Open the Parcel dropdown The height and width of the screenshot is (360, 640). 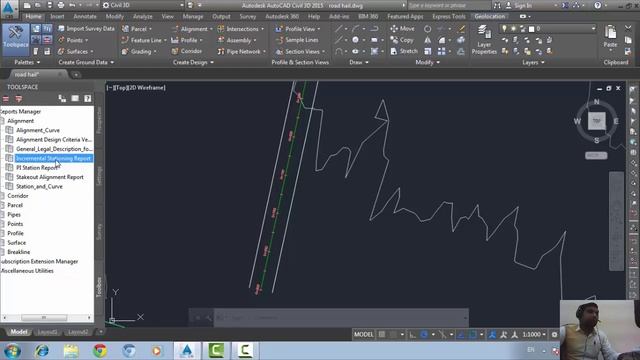click(x=137, y=29)
